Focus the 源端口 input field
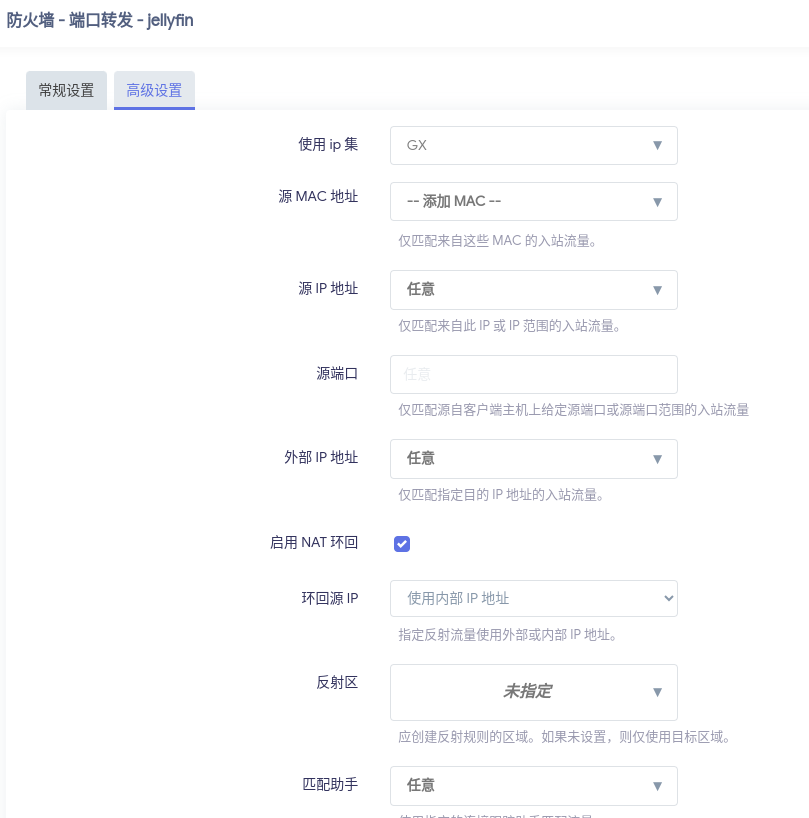The height and width of the screenshot is (818, 809). tap(533, 374)
